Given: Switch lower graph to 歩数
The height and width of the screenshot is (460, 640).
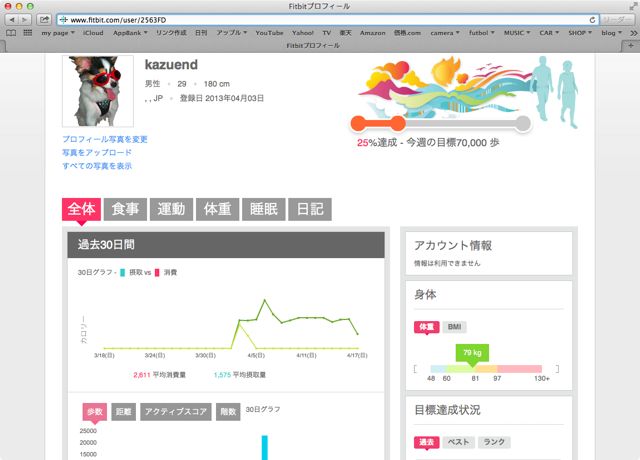Looking at the screenshot, I should click(95, 411).
